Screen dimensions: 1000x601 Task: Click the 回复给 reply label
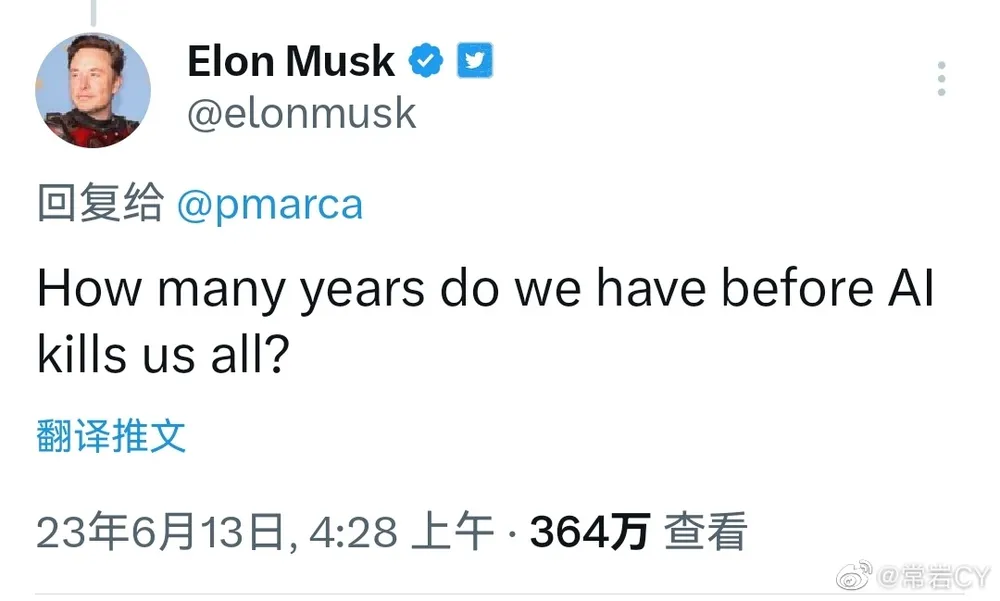[x=100, y=205]
